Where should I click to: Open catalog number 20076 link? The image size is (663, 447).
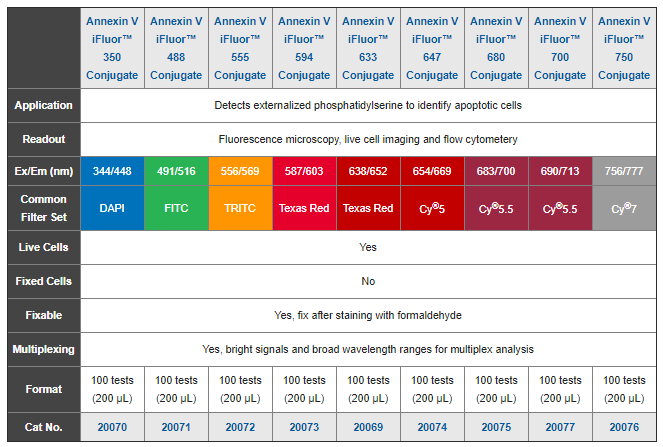[624, 427]
